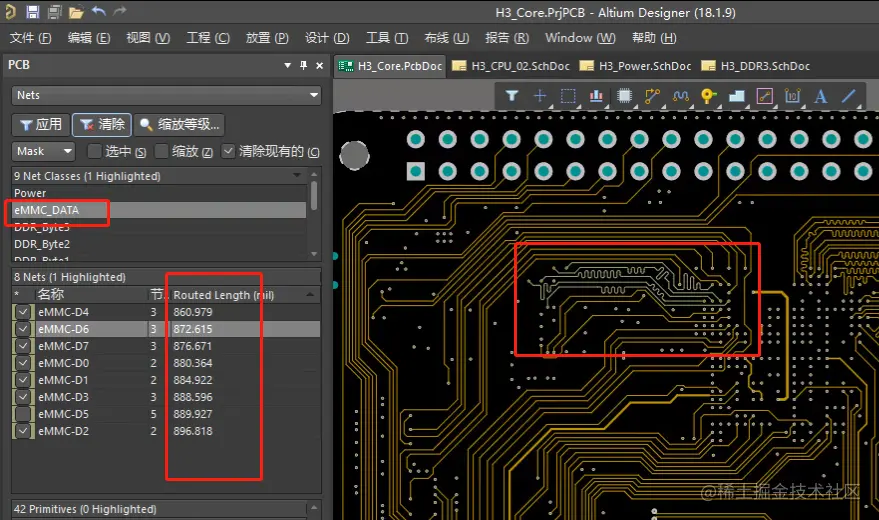Click the Place Keepout track tool

(x=765, y=96)
